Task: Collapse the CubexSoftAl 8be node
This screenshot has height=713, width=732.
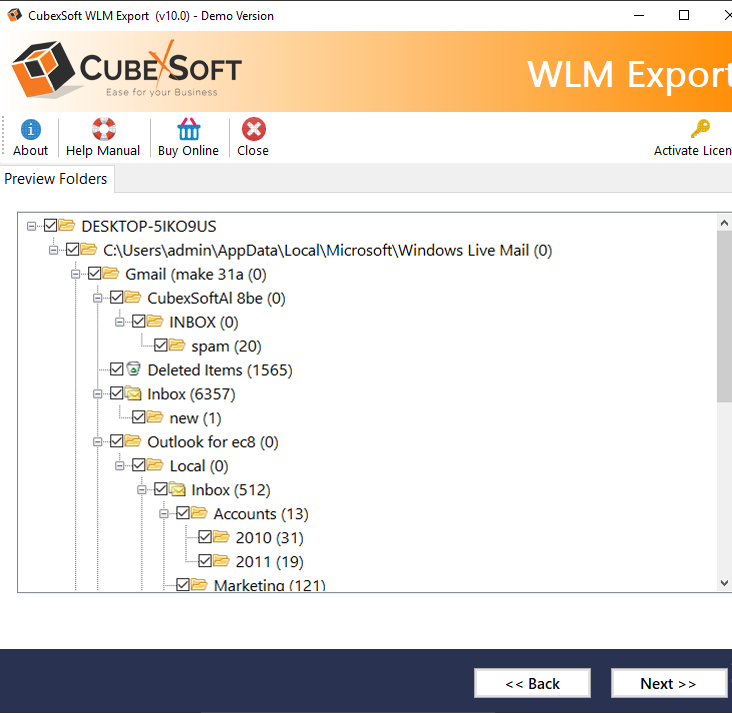Action: (x=97, y=298)
